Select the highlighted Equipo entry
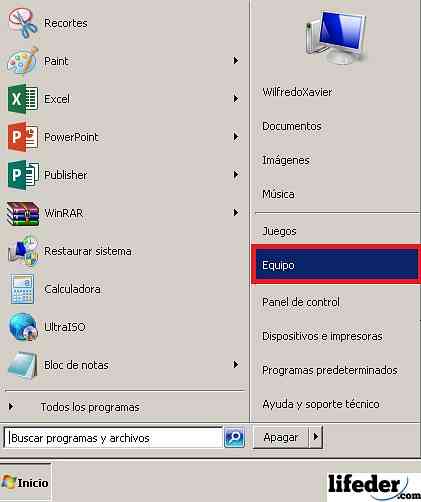Screen dimensions: 421x502 coord(336,265)
